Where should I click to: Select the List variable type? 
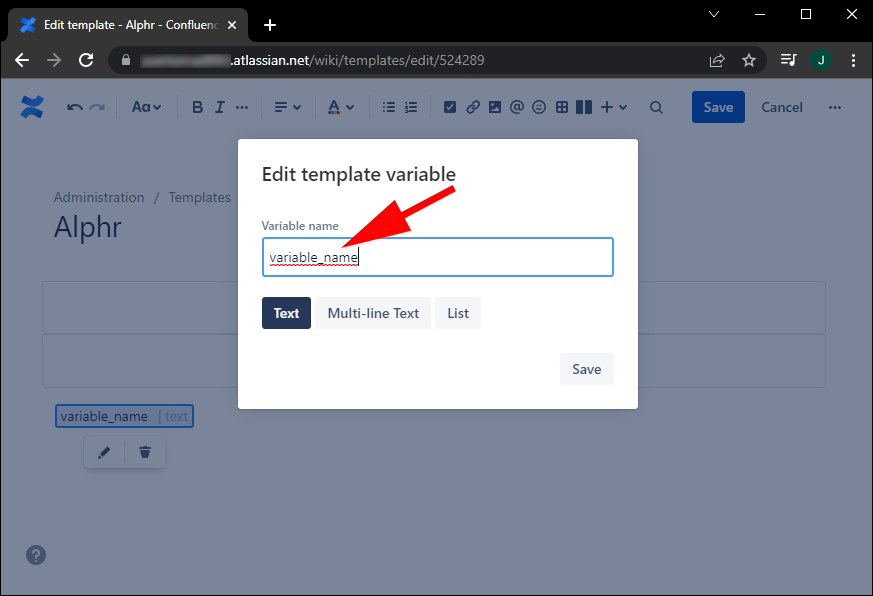pyautogui.click(x=458, y=313)
